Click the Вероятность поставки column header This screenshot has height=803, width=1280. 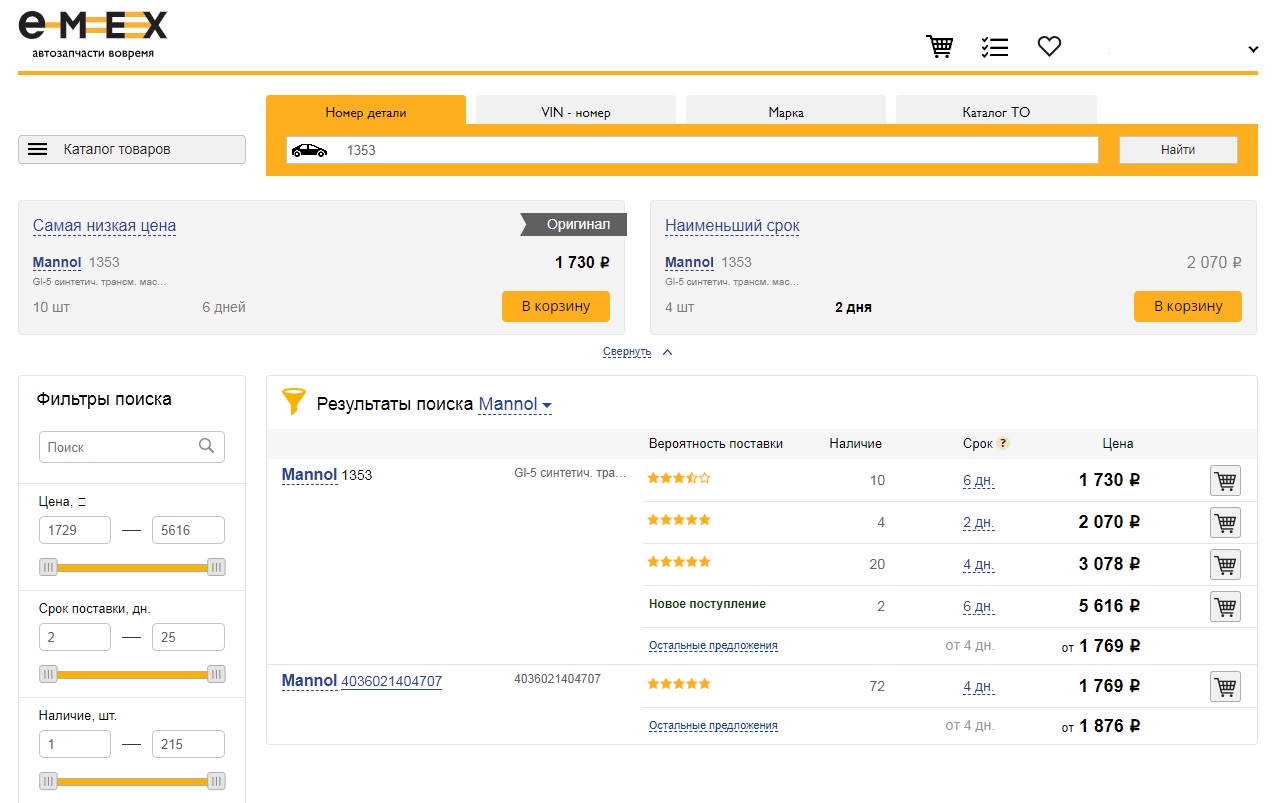[x=716, y=444]
